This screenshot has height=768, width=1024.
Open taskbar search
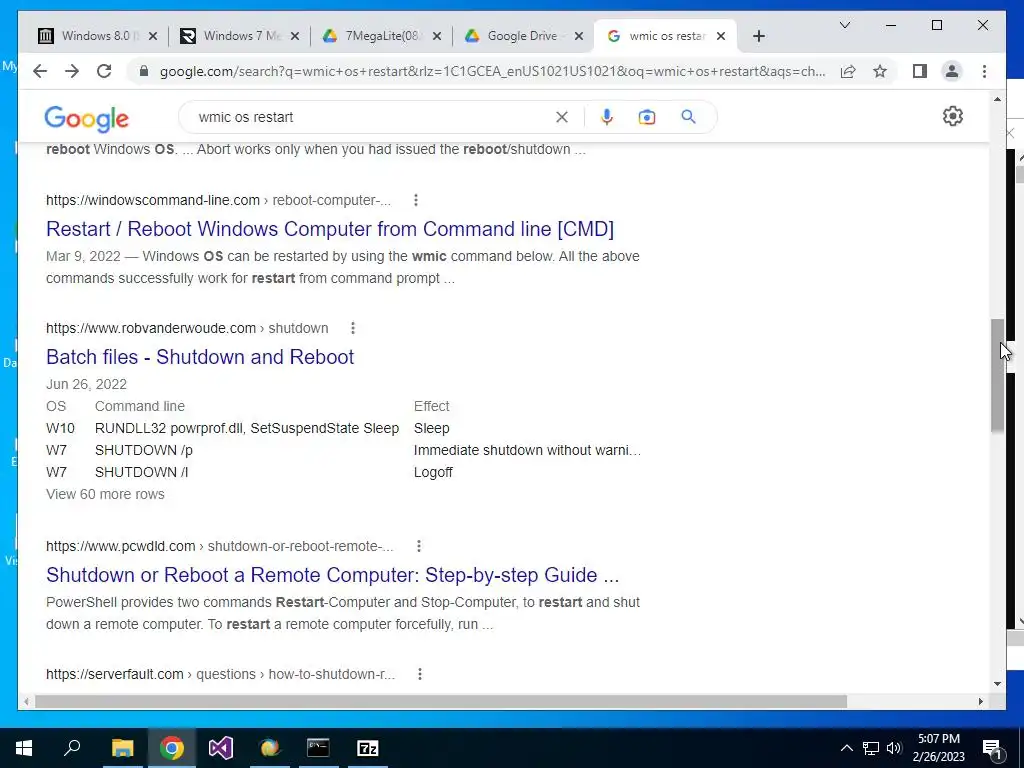(x=72, y=748)
